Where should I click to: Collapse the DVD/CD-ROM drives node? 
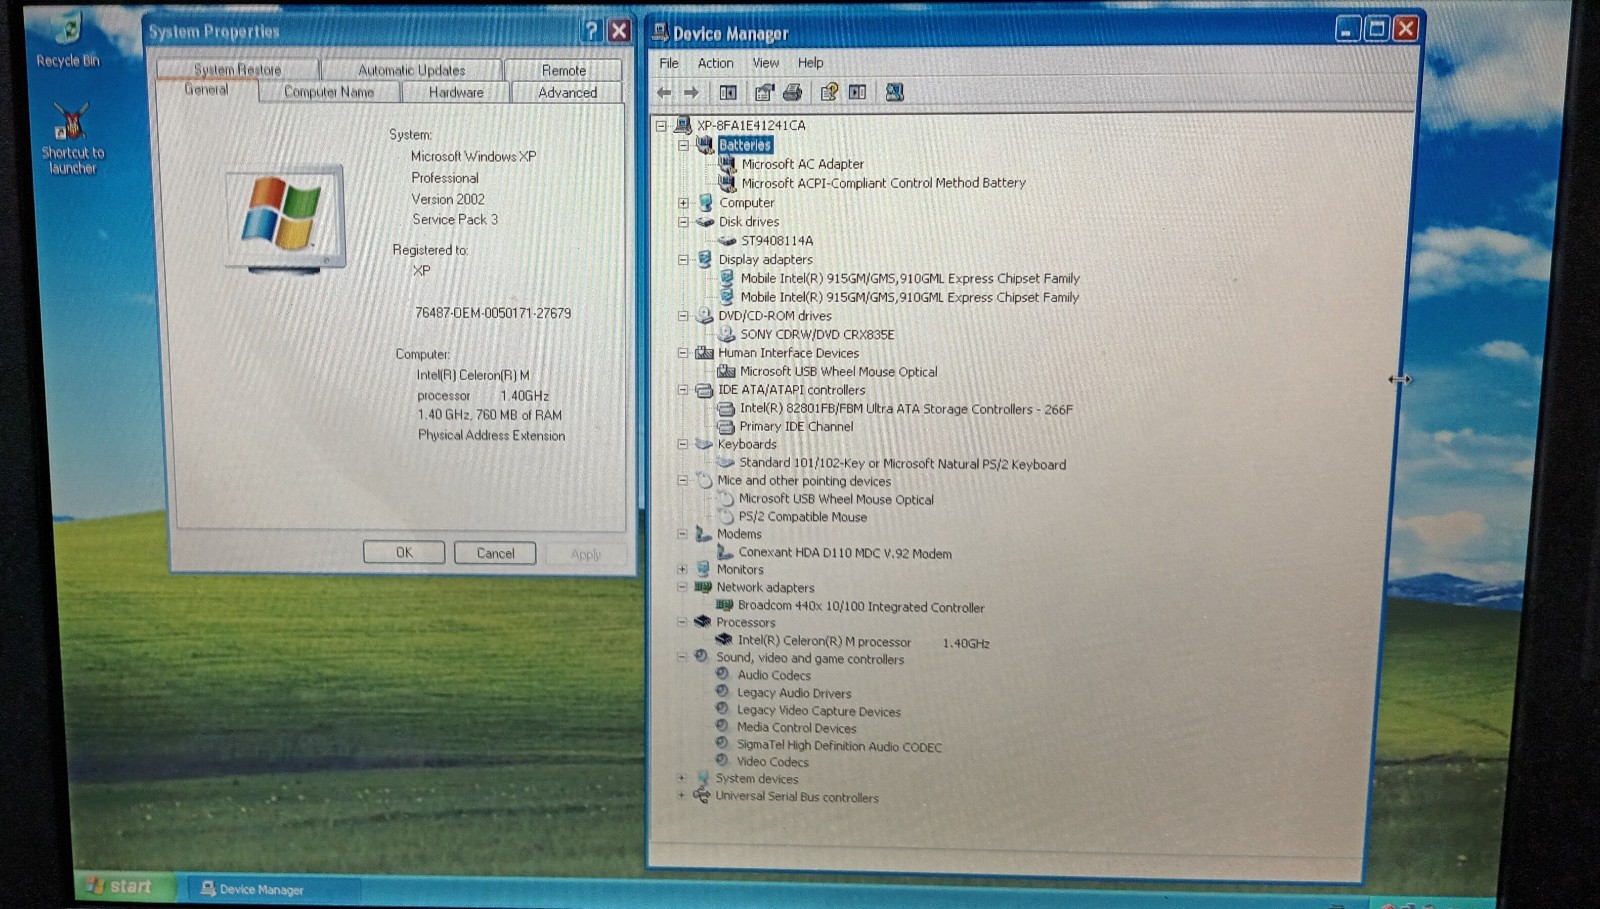(683, 316)
